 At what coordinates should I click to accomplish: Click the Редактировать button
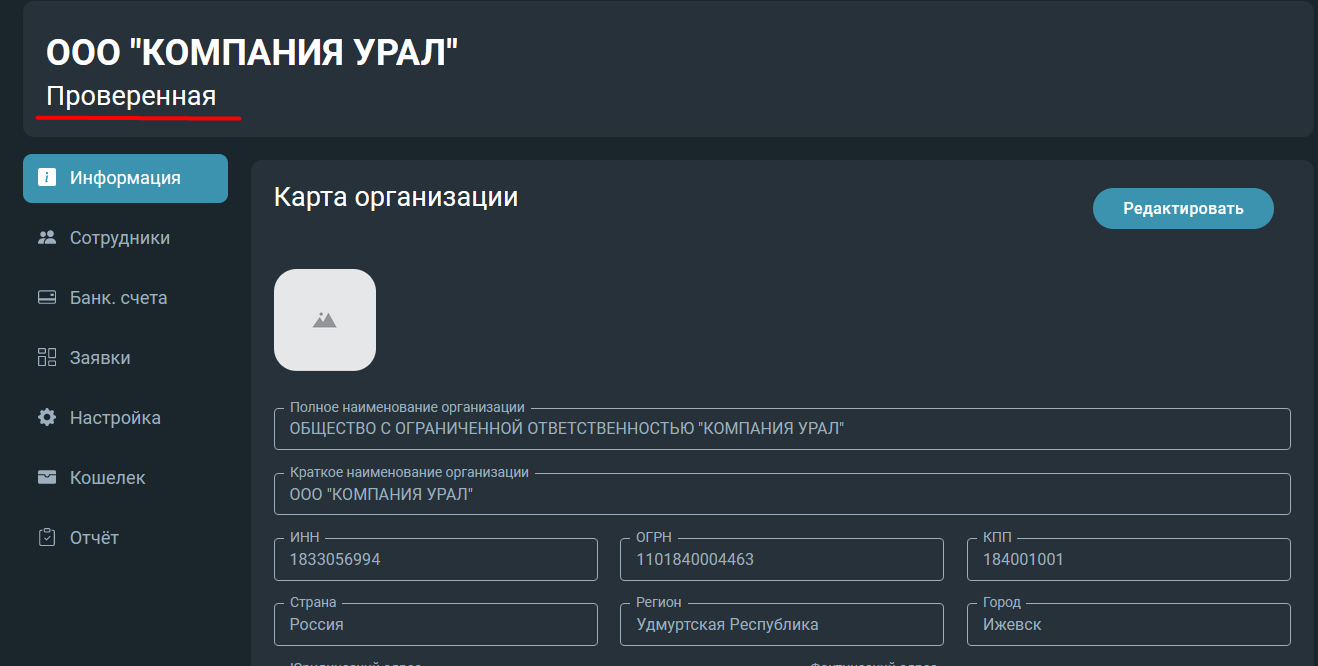pyautogui.click(x=1183, y=208)
